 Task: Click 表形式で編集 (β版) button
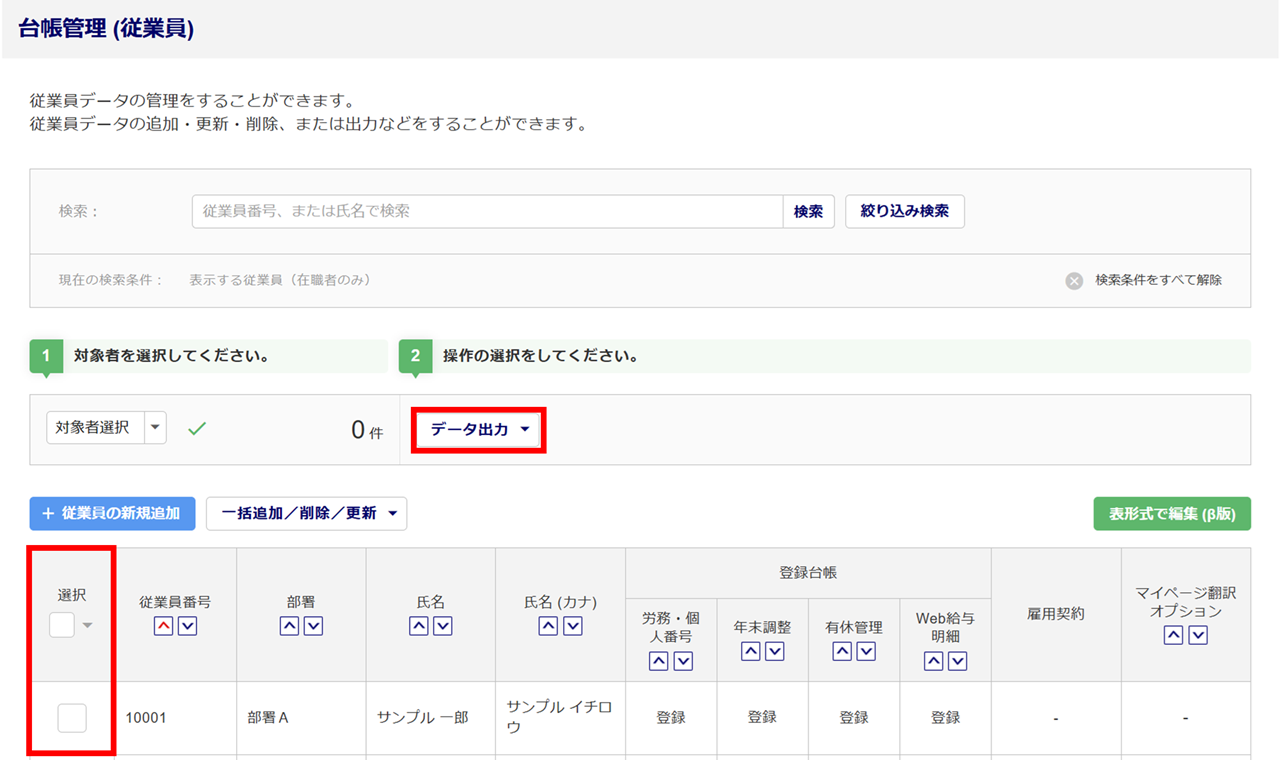pyautogui.click(x=1171, y=513)
